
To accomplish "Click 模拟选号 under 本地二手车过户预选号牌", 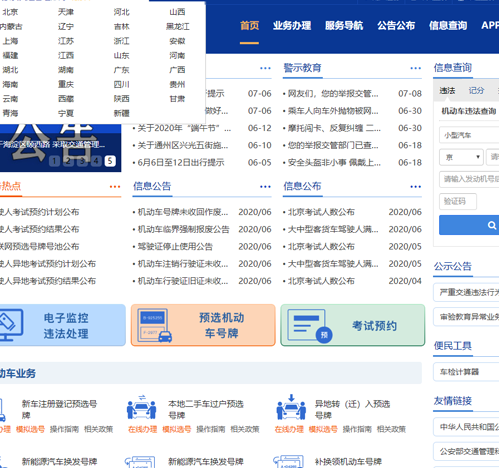I will [177, 429].
